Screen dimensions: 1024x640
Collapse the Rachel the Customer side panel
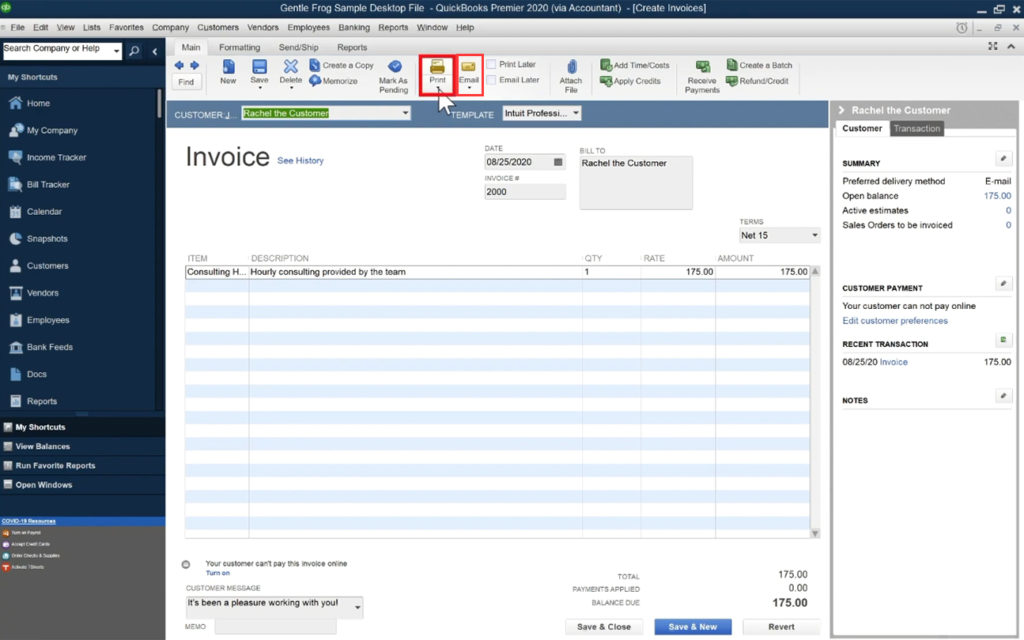pos(842,110)
